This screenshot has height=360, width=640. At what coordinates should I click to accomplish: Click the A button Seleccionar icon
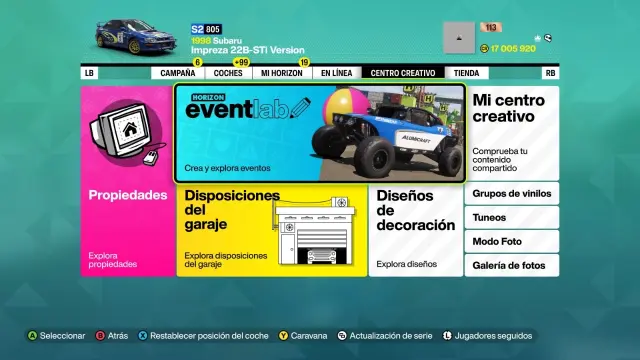tap(32, 336)
